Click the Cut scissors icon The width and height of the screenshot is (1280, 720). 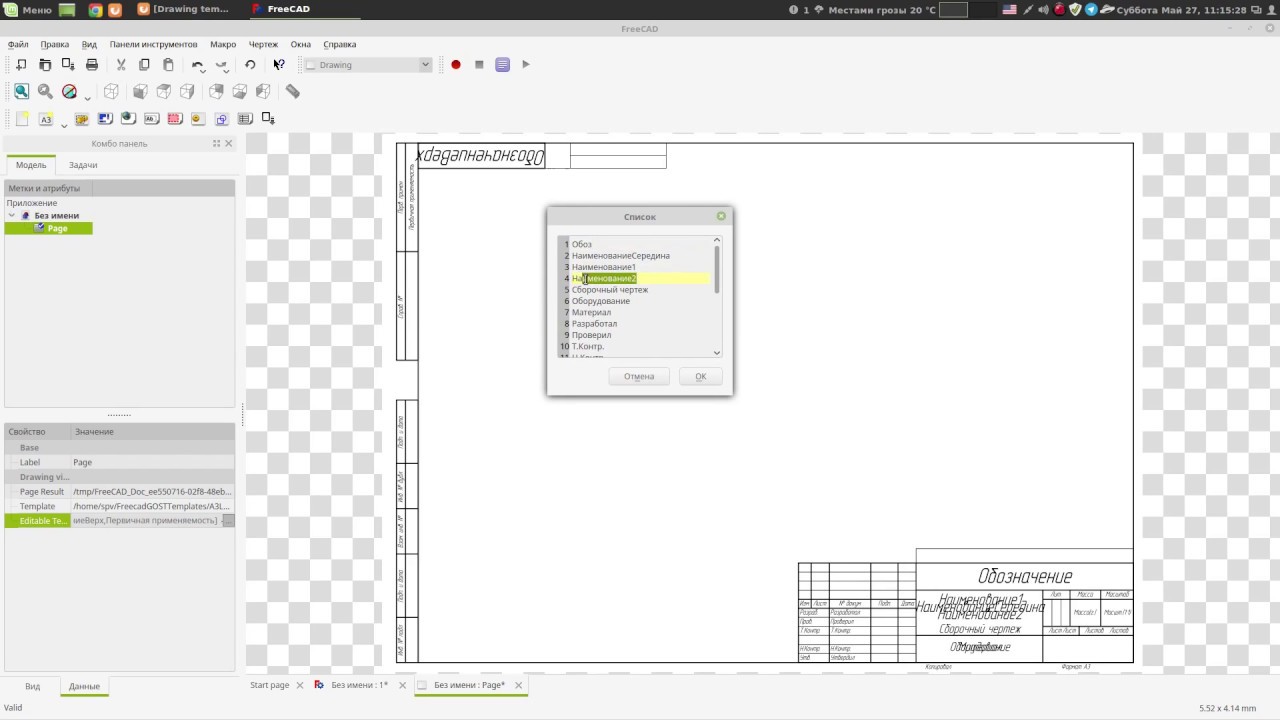121,64
